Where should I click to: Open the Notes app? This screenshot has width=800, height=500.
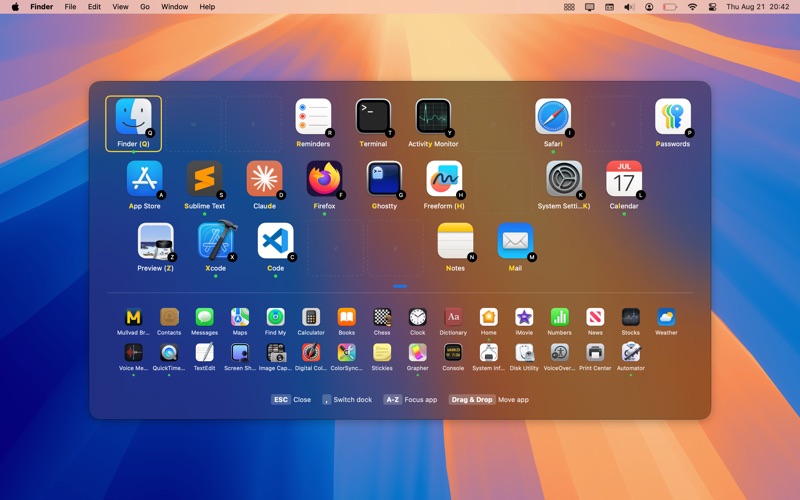[x=455, y=241]
